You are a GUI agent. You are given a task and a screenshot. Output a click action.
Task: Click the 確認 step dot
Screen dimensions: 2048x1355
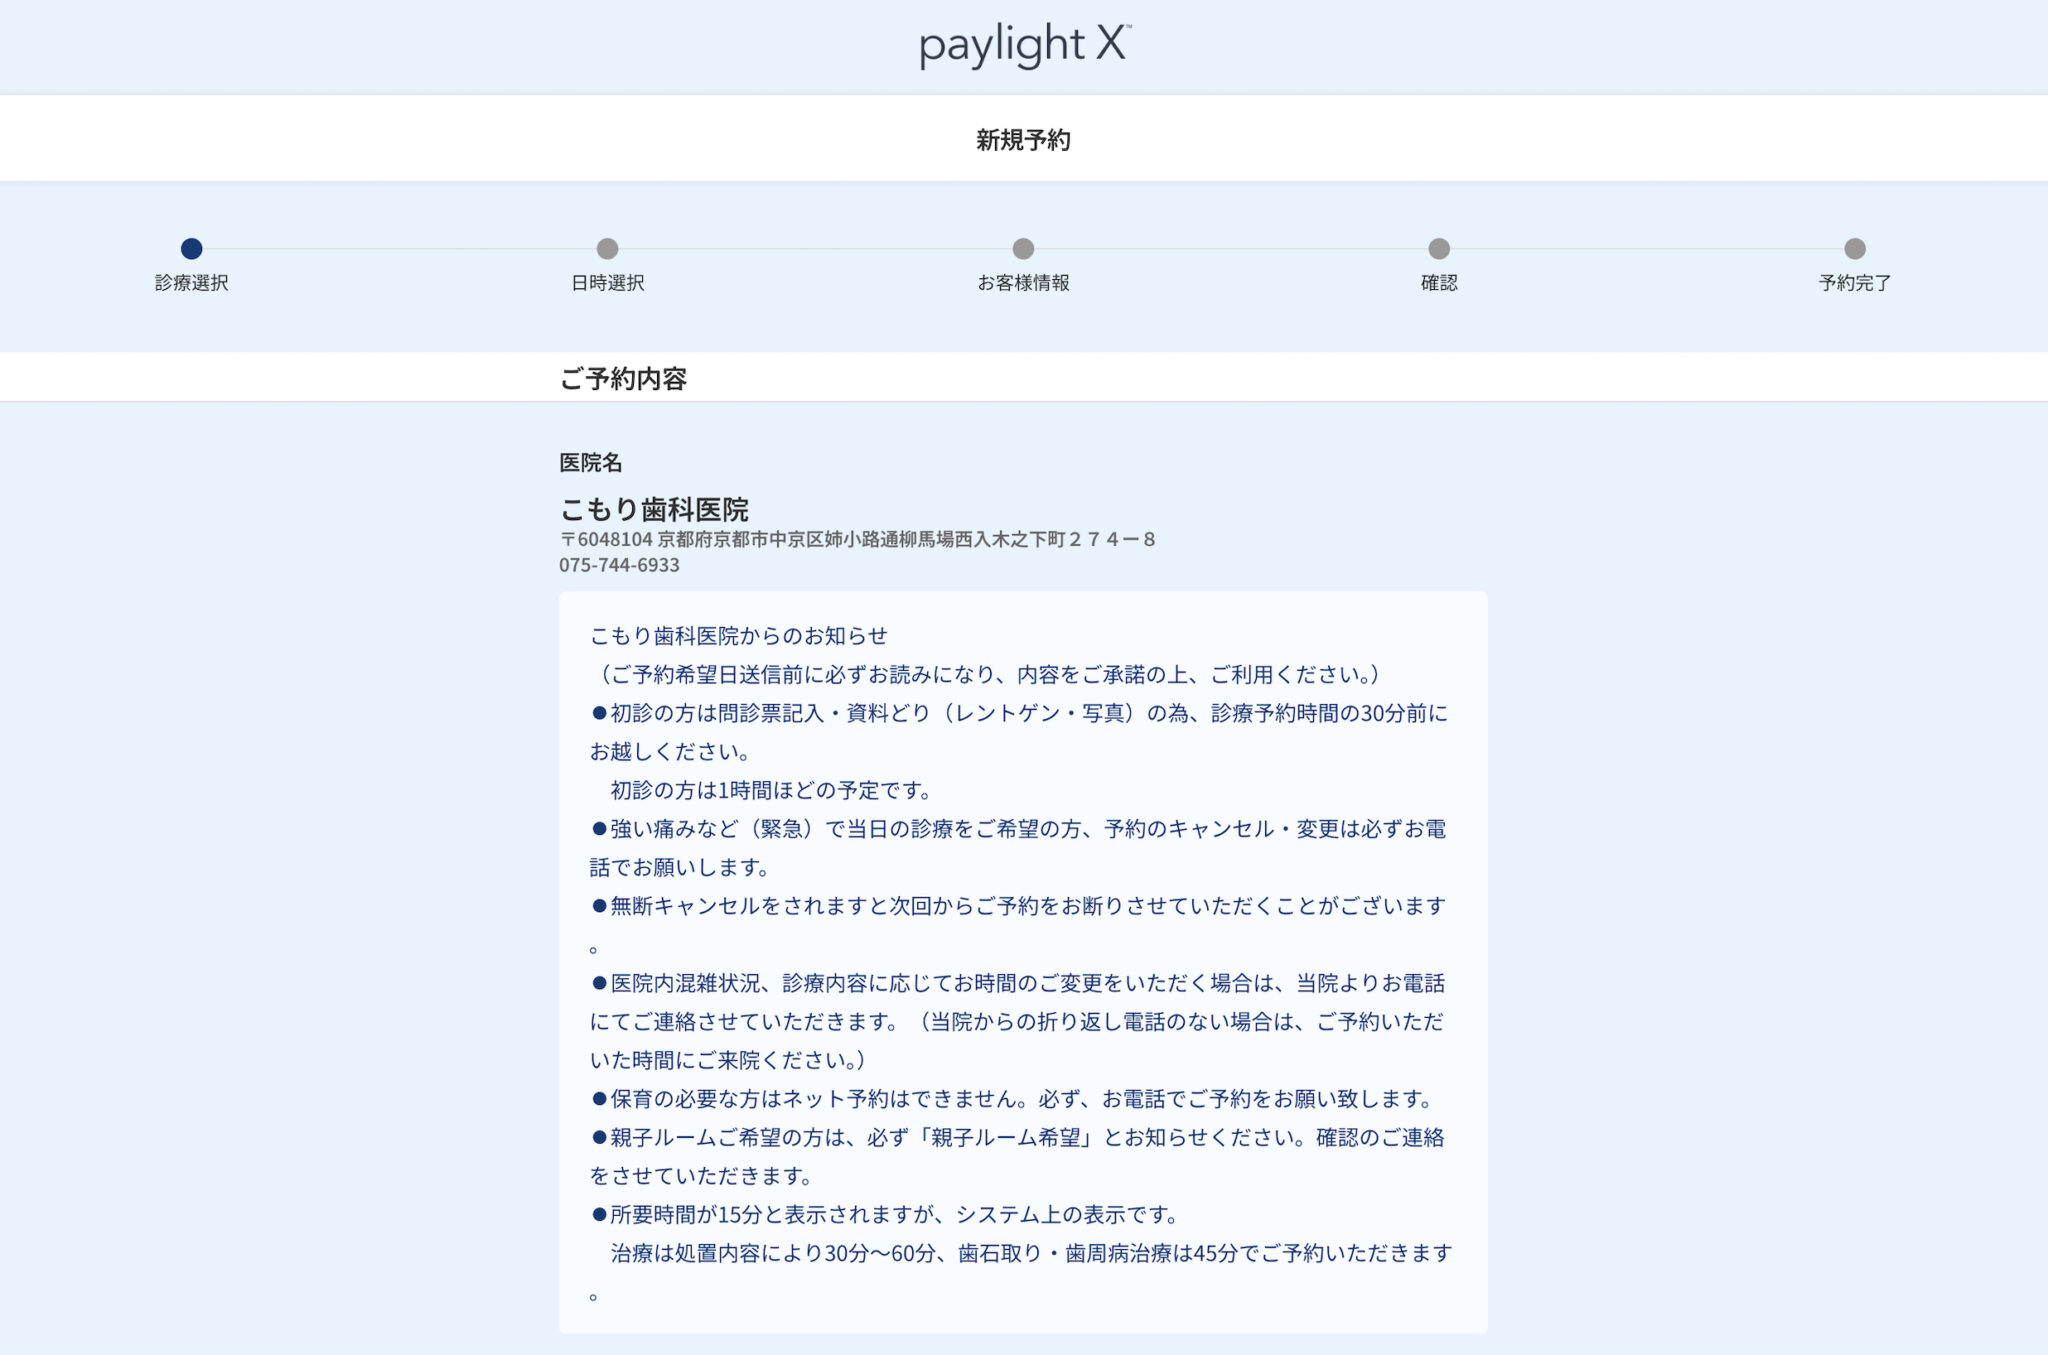tap(1439, 248)
